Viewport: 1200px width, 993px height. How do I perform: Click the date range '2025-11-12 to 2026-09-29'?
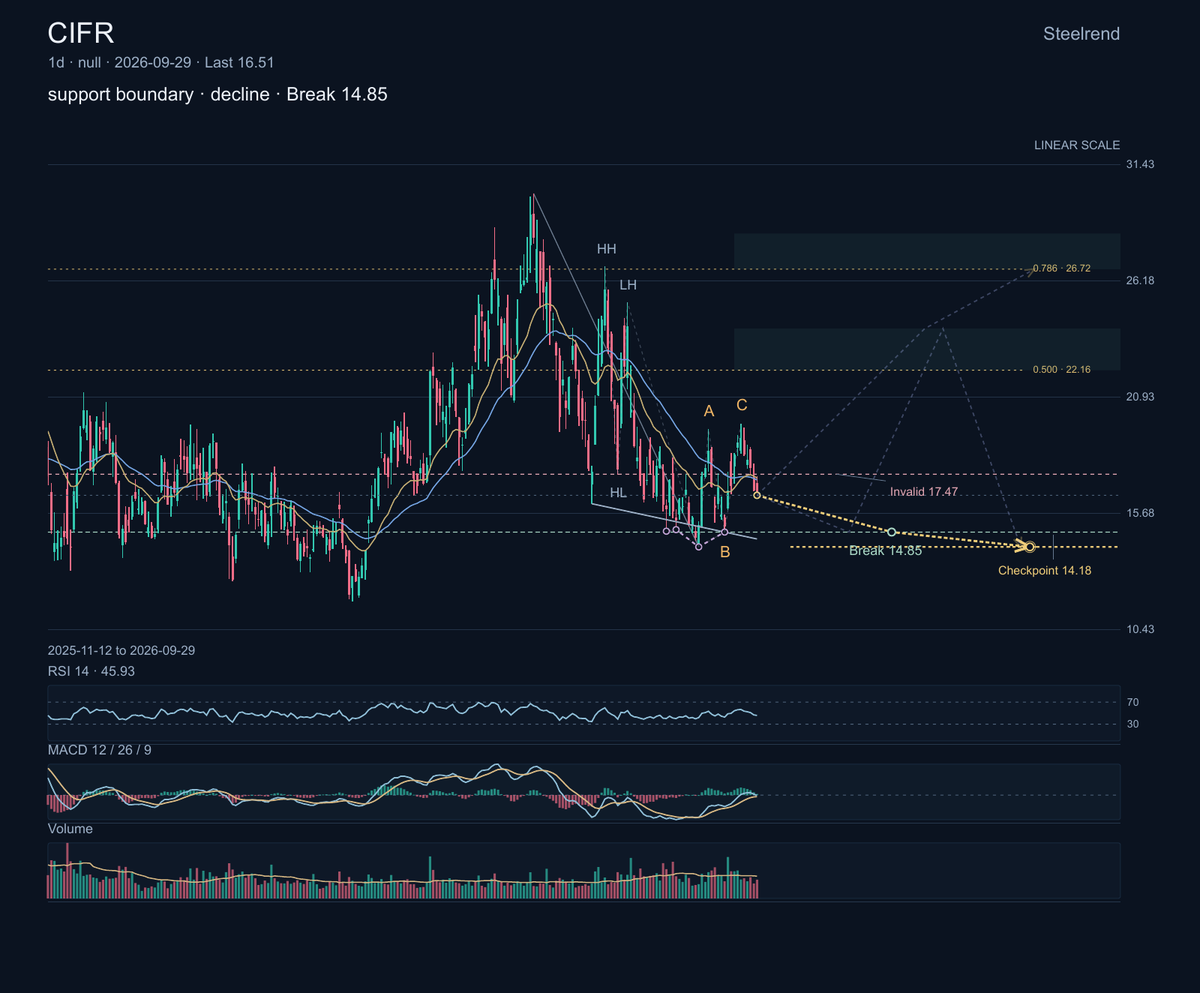pos(121,650)
